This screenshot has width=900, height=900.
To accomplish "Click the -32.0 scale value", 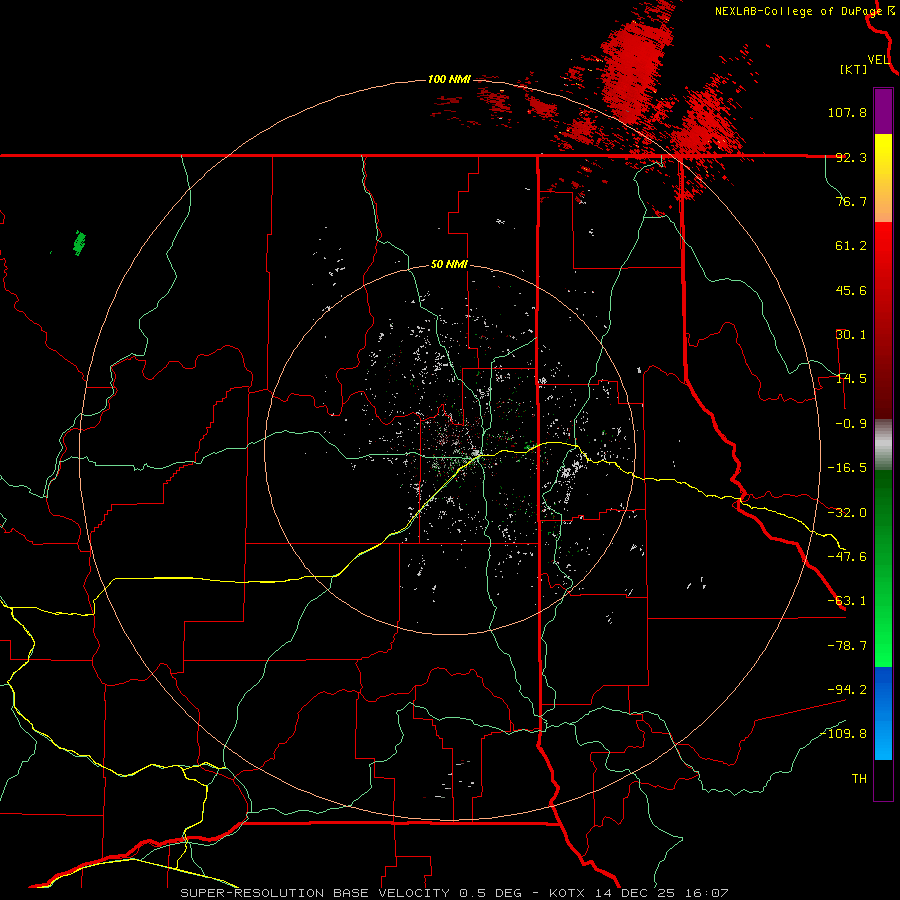I will click(x=847, y=513).
